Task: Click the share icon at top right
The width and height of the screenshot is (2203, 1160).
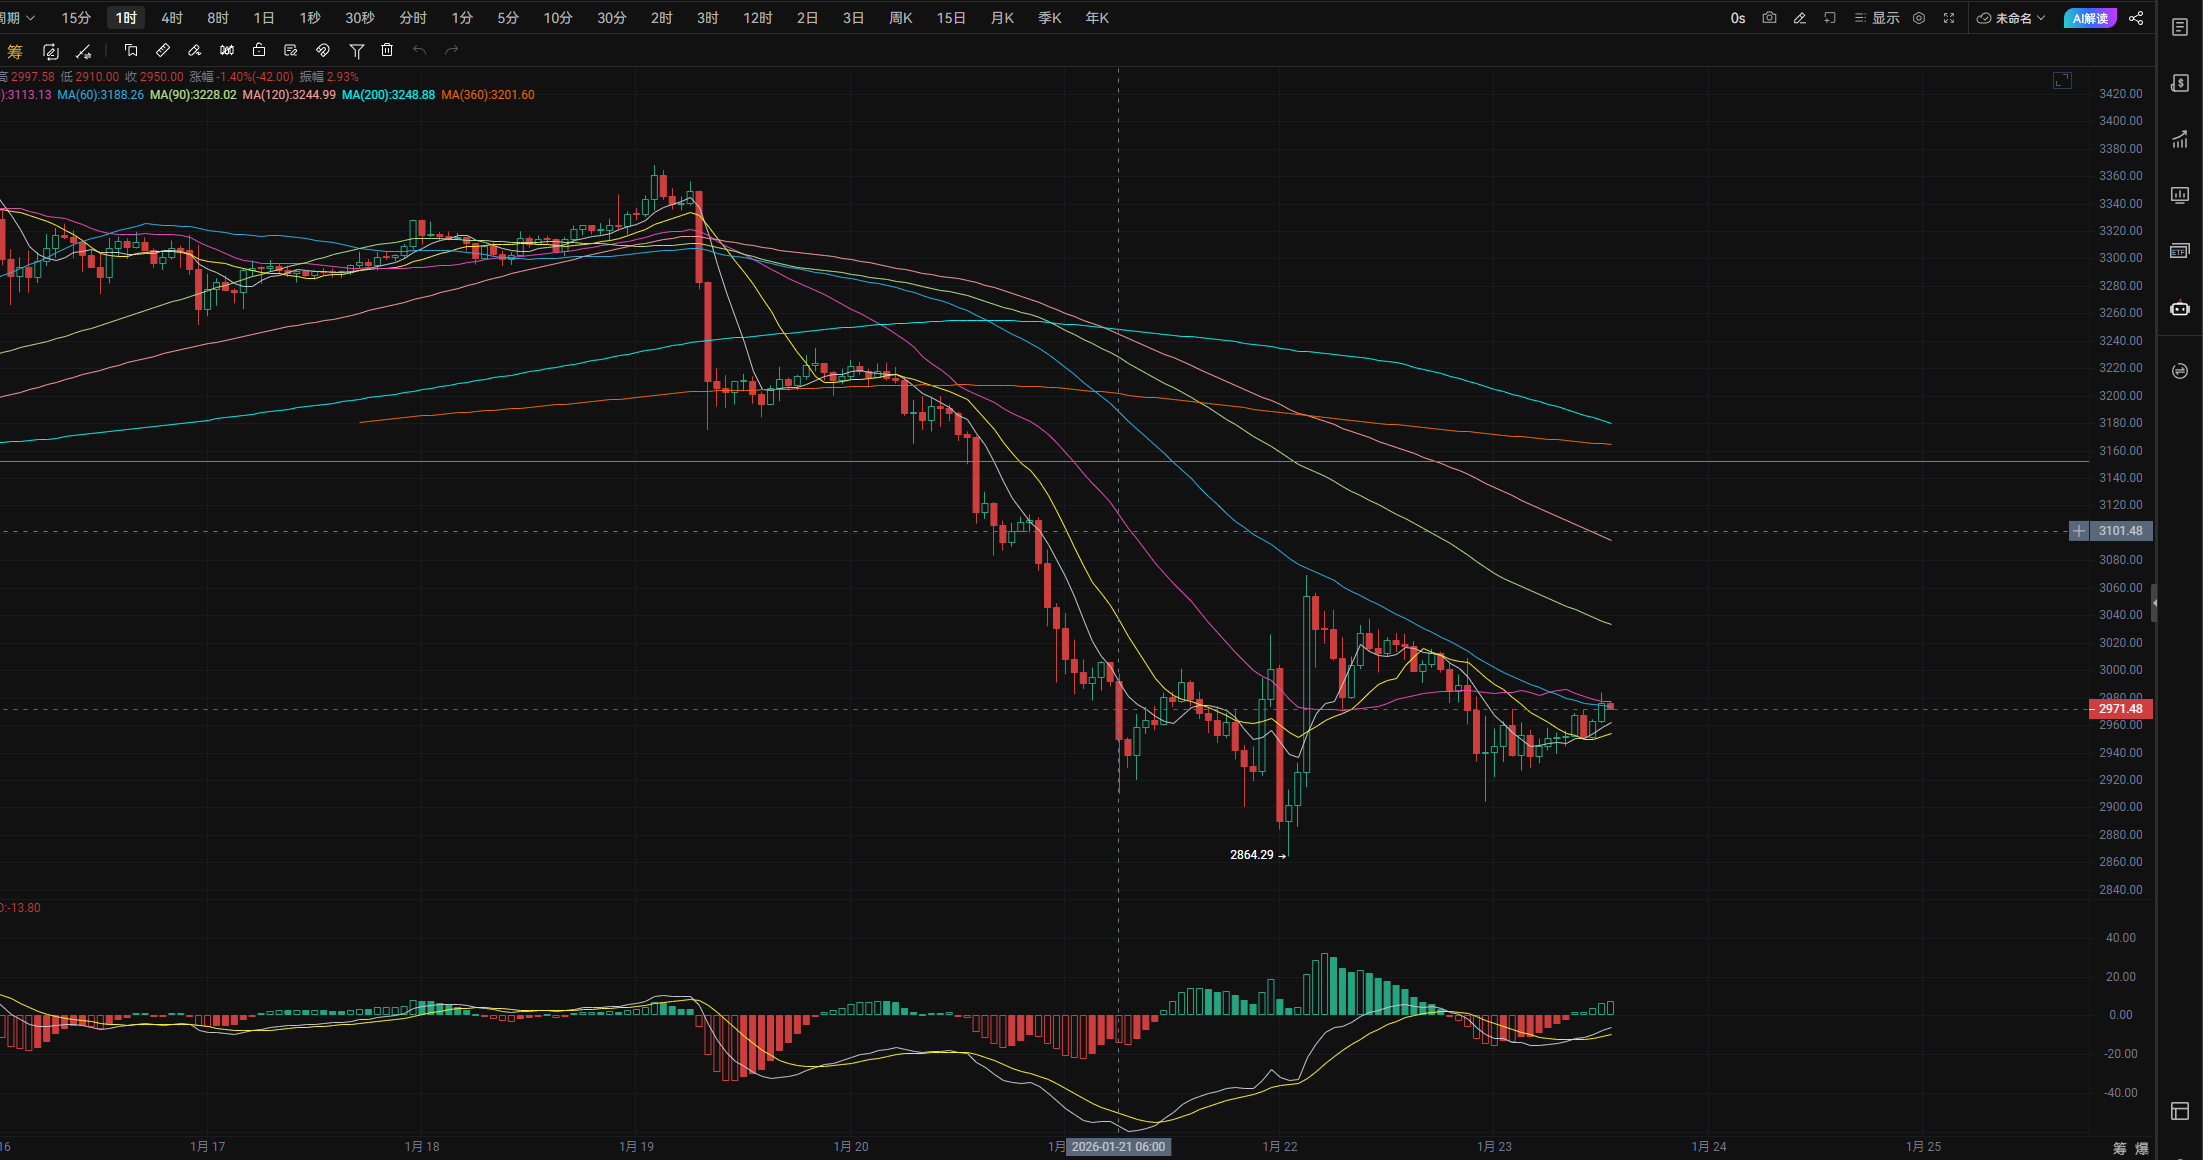Action: point(2136,18)
